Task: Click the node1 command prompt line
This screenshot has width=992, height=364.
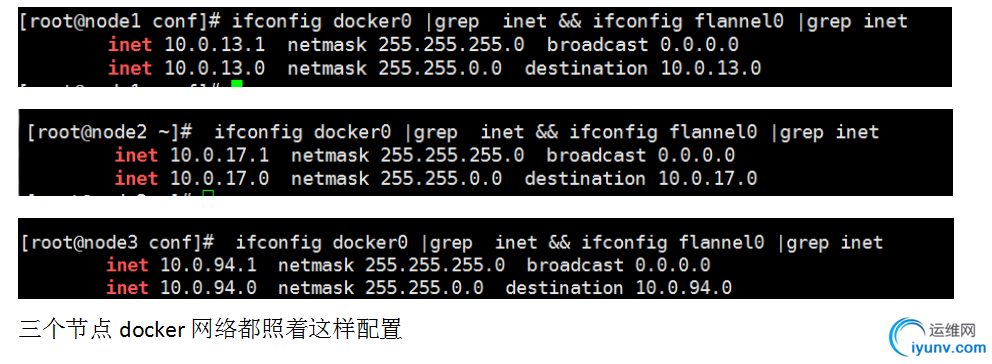Action: click(x=463, y=22)
